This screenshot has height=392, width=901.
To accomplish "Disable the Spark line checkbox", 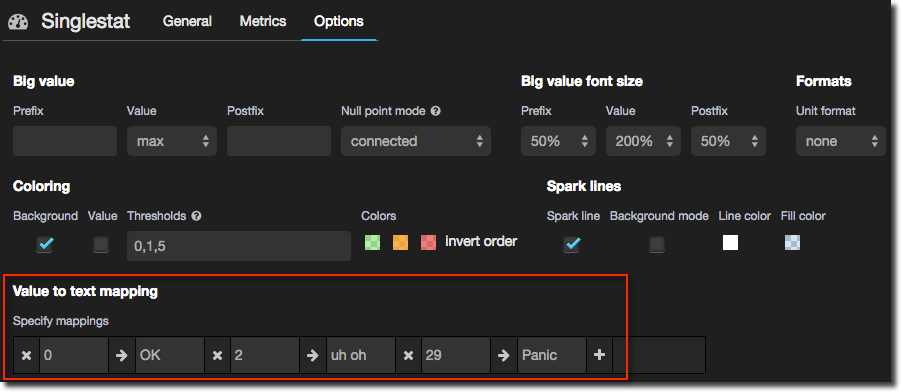I will coord(571,244).
